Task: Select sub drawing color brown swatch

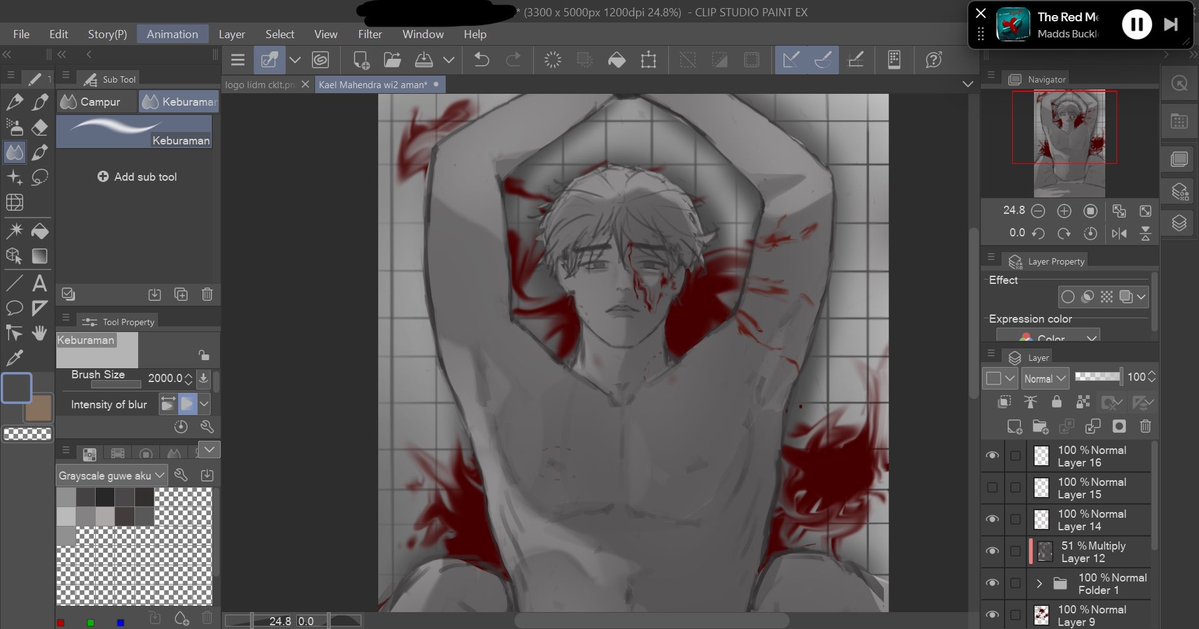Action: click(x=38, y=408)
